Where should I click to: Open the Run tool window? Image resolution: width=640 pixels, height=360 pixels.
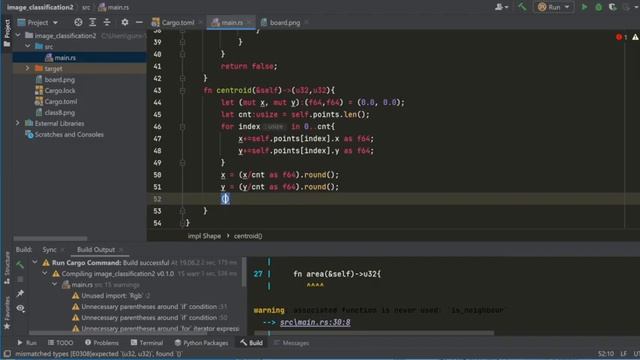(x=27, y=343)
